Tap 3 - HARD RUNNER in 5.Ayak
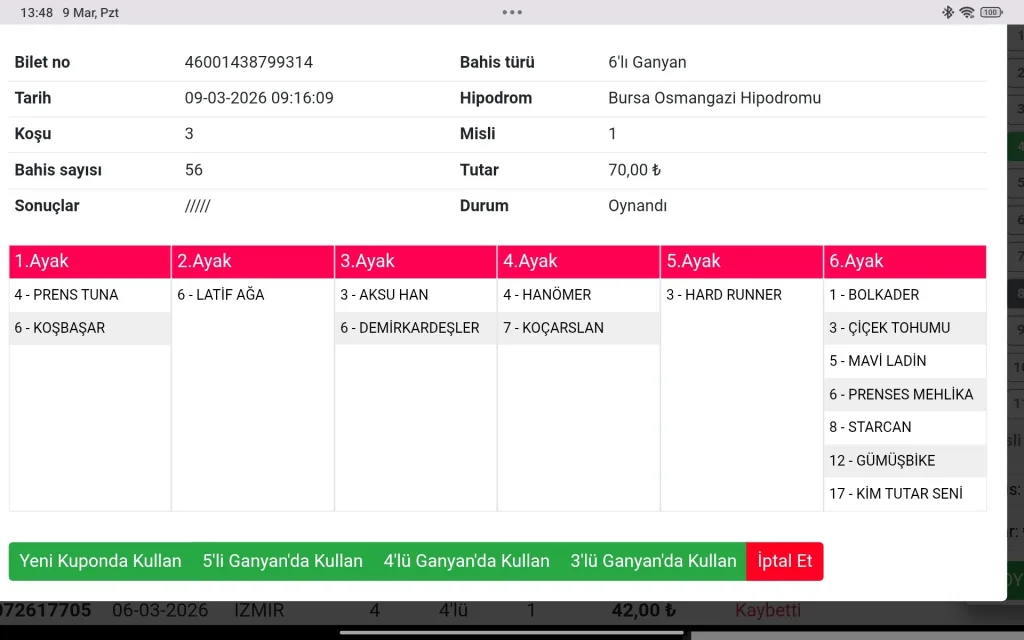 [x=724, y=295]
